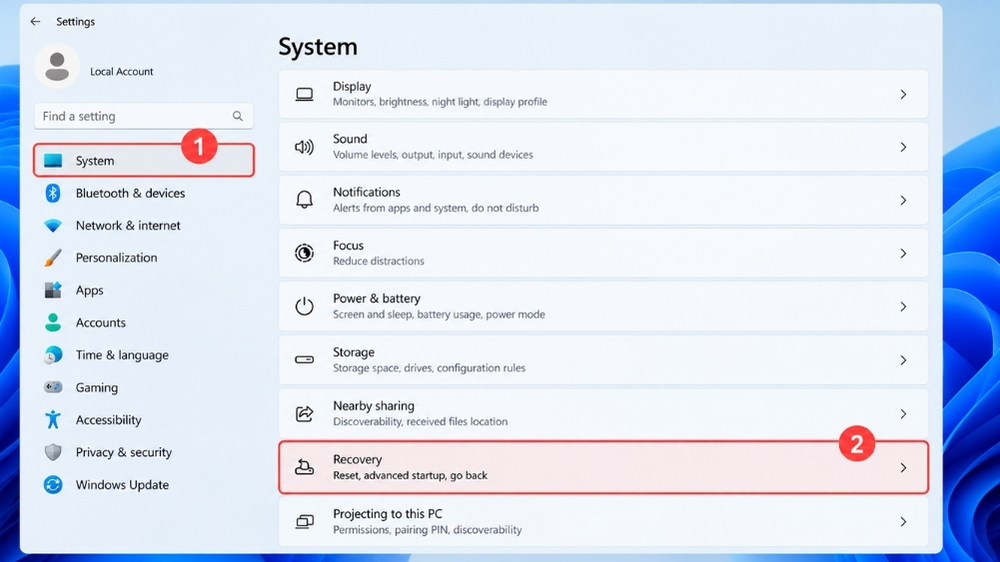The image size is (1000, 562).
Task: Open Time & language settings
Action: [x=144, y=355]
